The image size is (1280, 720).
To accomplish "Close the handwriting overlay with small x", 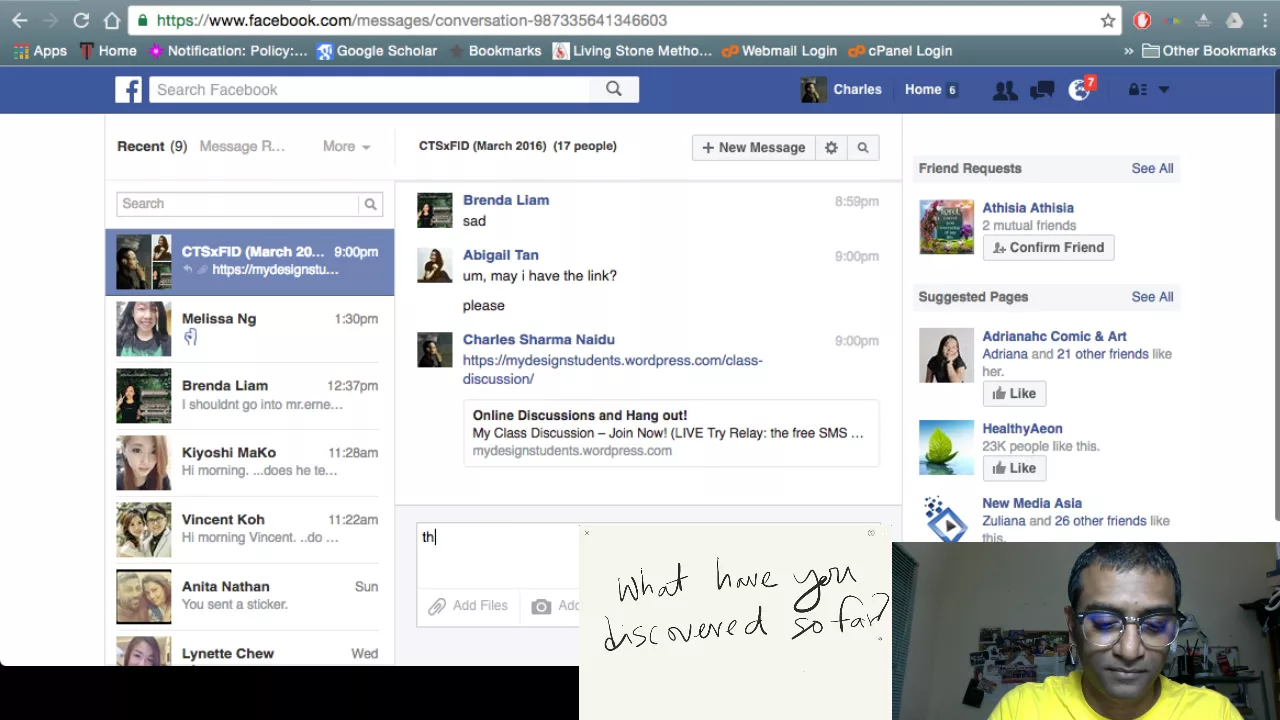I will (587, 533).
